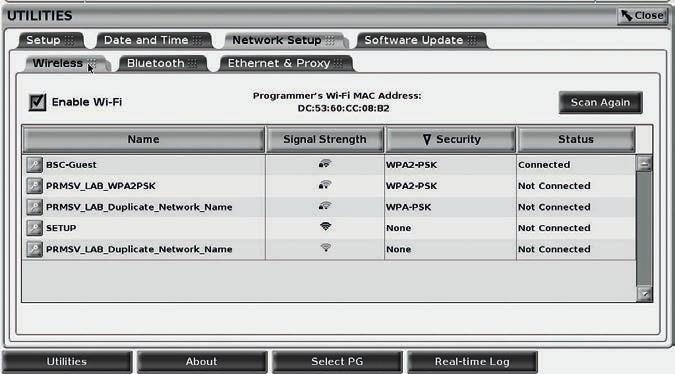The image size is (675, 374).
Task: Click signal strength icon of SETUP network
Action: point(325,226)
